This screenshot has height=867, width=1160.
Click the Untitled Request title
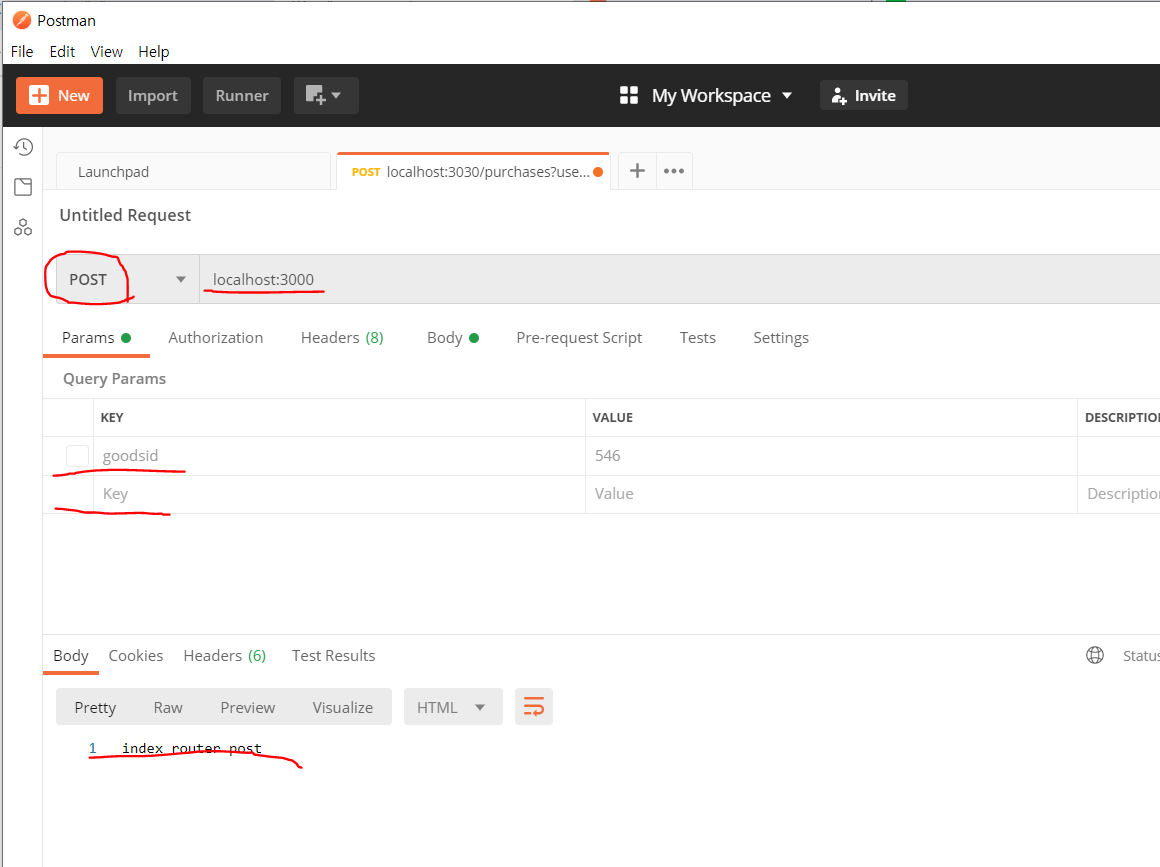pos(125,215)
